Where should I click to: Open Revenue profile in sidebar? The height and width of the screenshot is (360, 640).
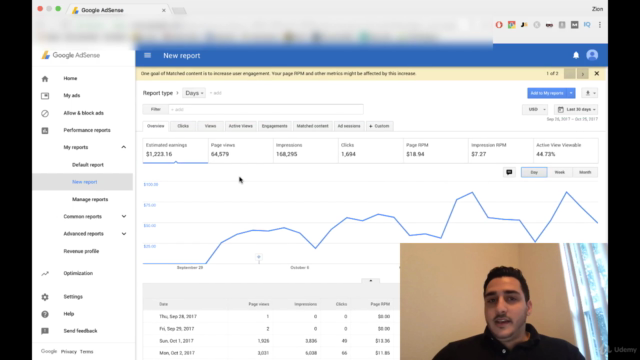tap(81, 251)
